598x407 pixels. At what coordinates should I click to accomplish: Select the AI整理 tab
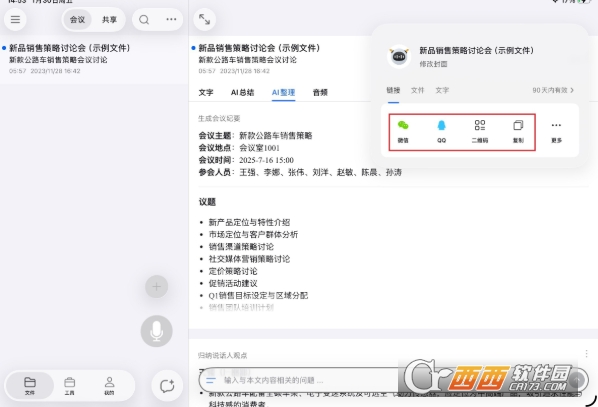283,92
